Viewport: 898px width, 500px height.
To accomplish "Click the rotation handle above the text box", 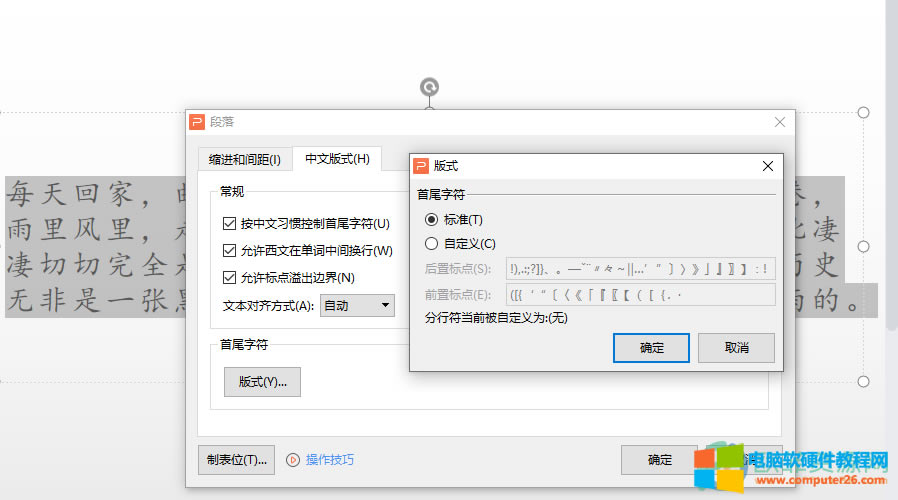I will 430,87.
